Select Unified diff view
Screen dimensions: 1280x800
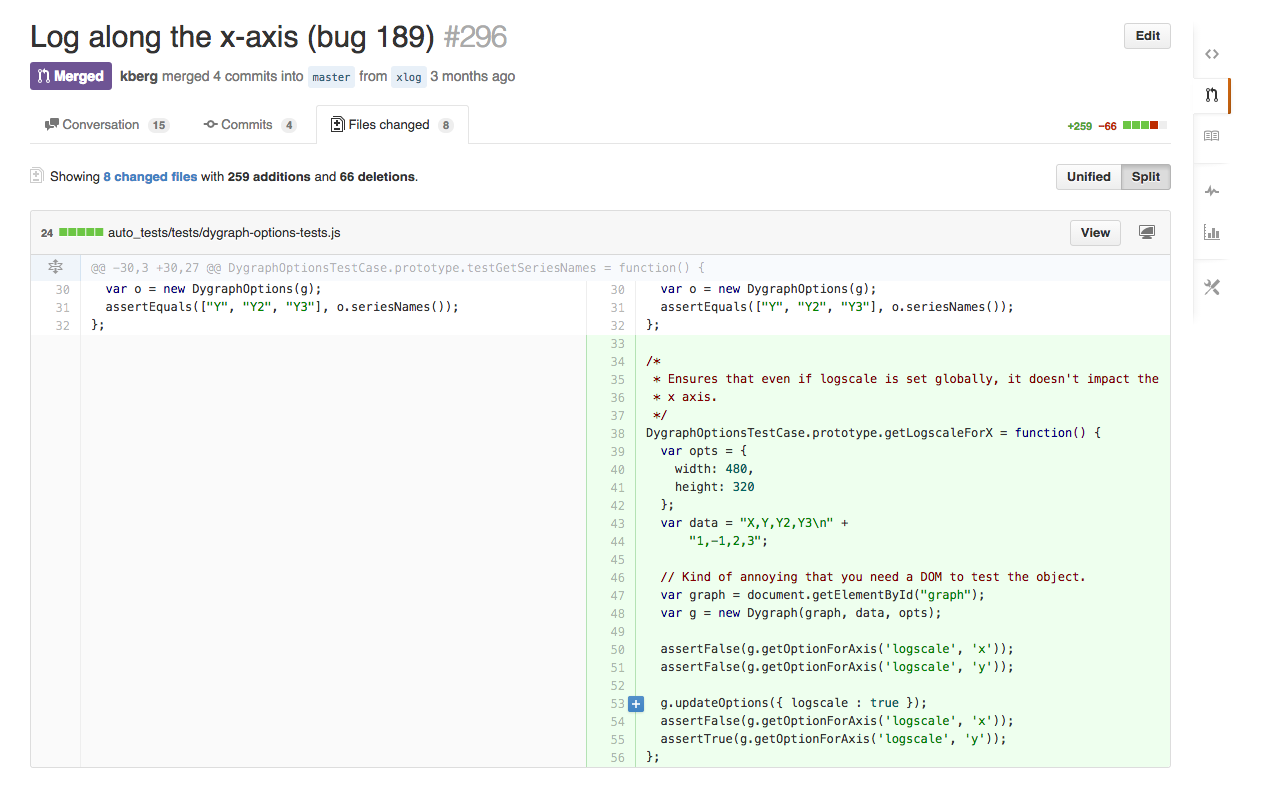(x=1088, y=177)
